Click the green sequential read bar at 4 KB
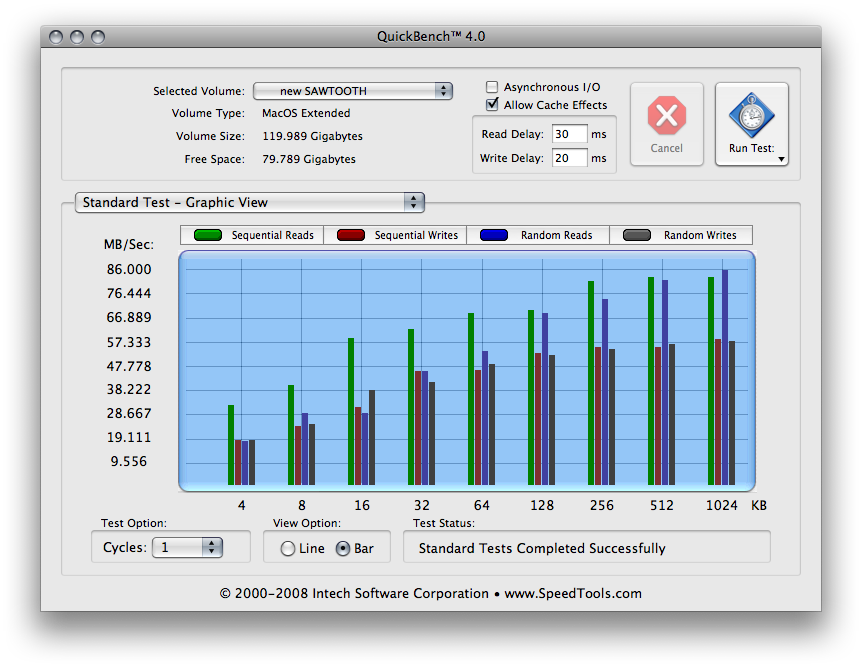862x667 pixels. (x=231, y=445)
